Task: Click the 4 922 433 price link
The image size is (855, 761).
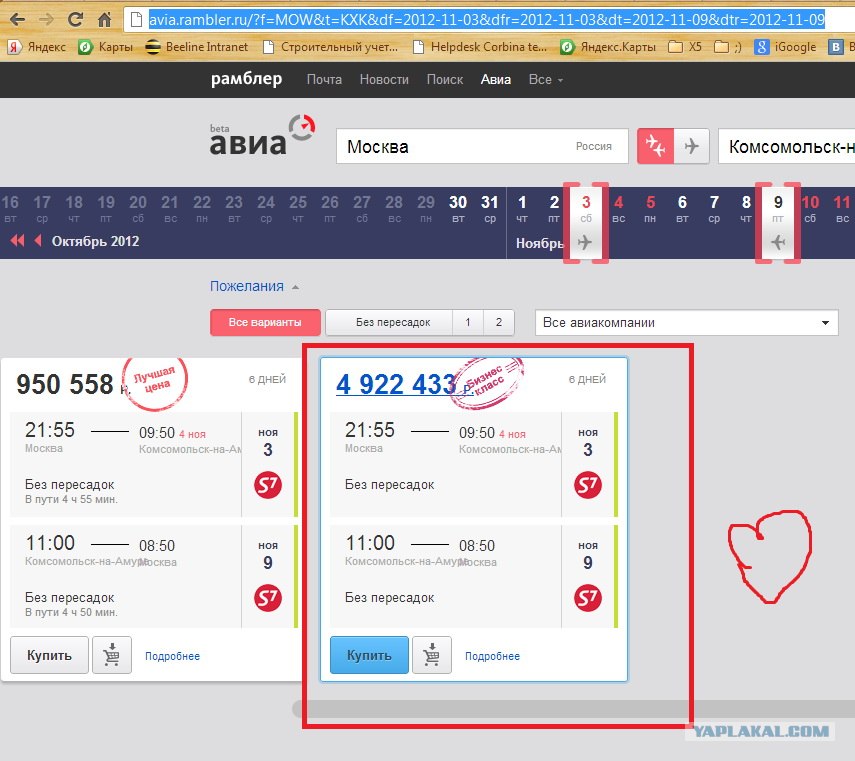Action: tap(404, 384)
